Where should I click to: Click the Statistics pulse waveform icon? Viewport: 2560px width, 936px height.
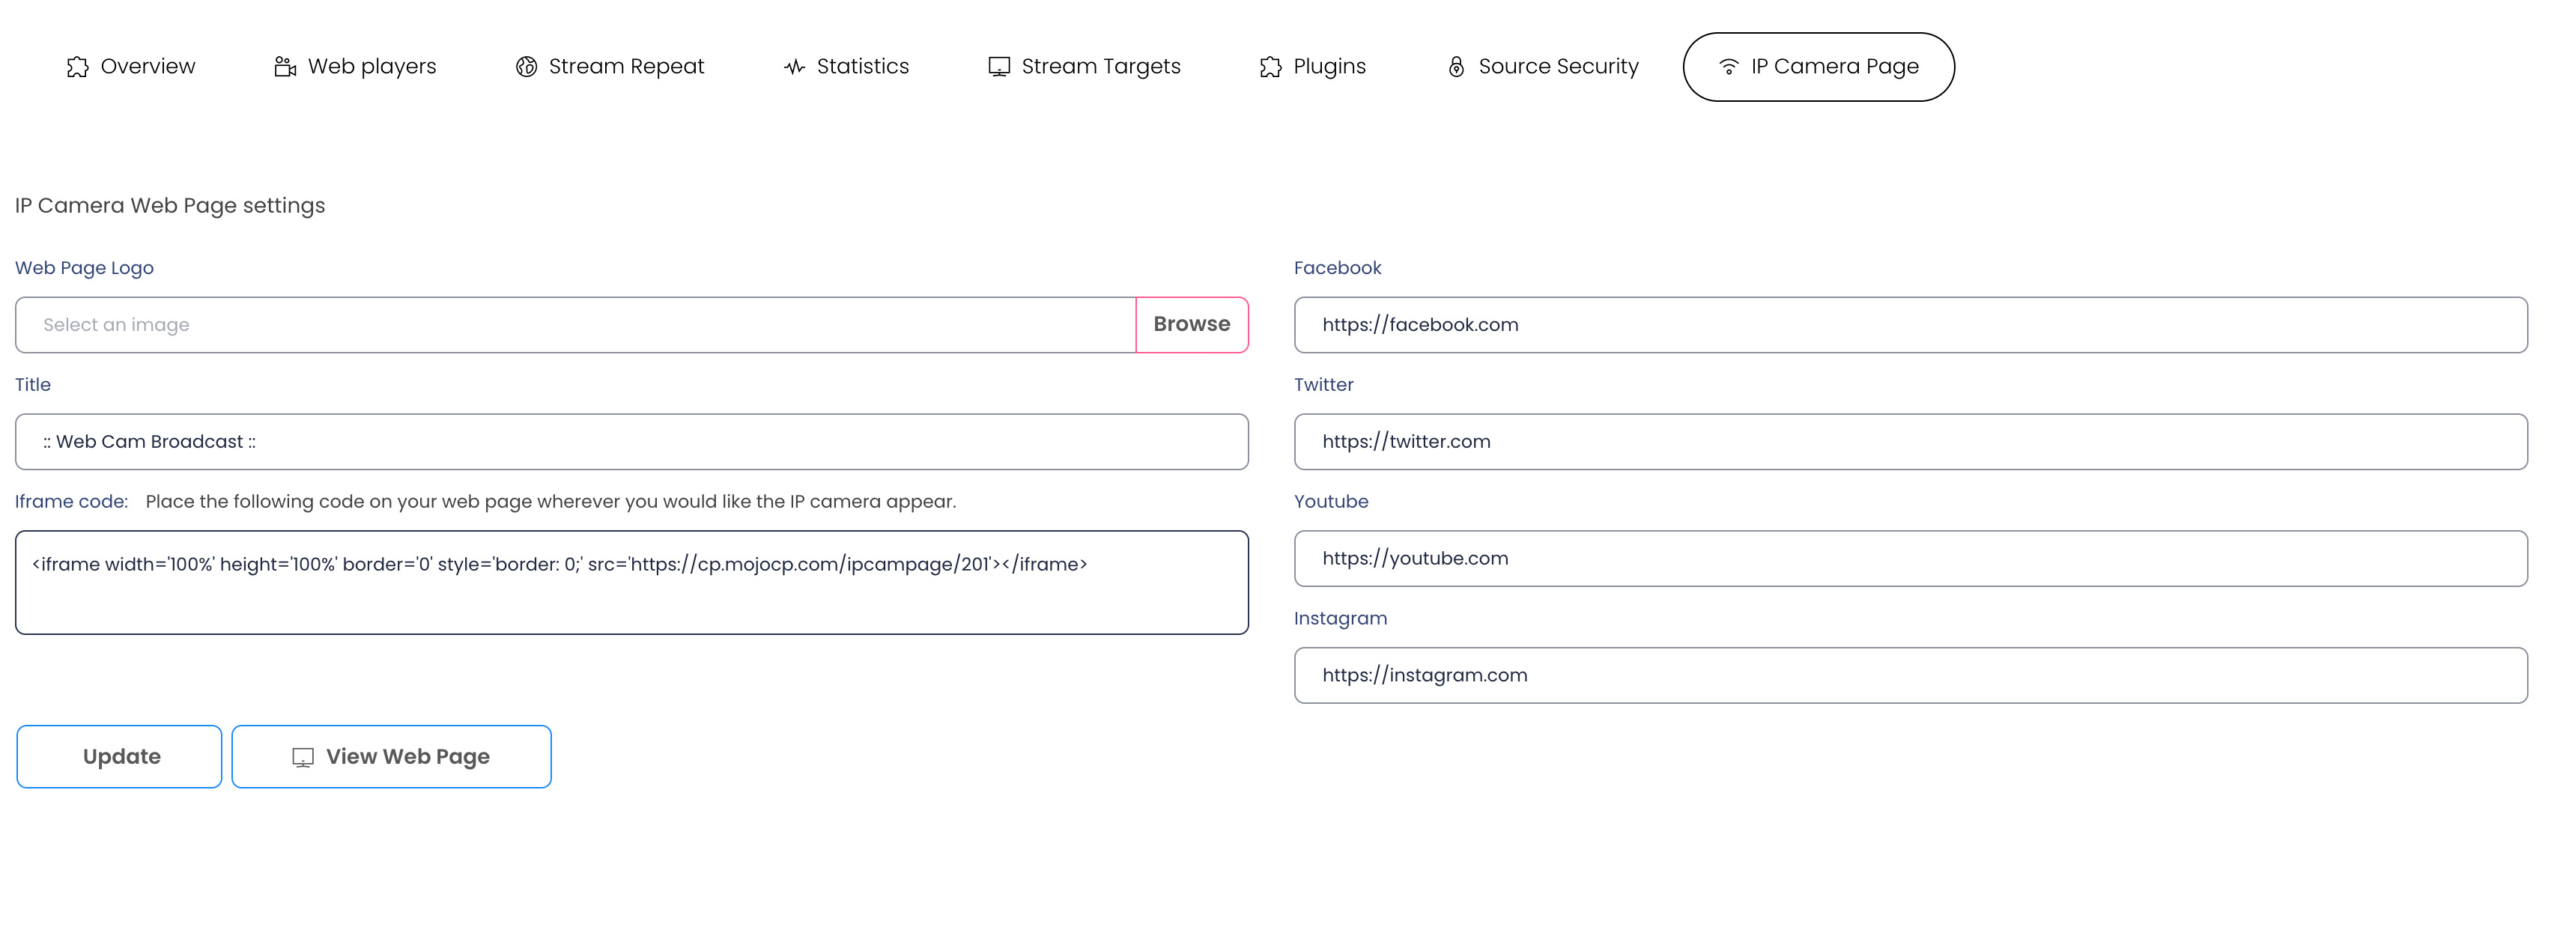[794, 67]
